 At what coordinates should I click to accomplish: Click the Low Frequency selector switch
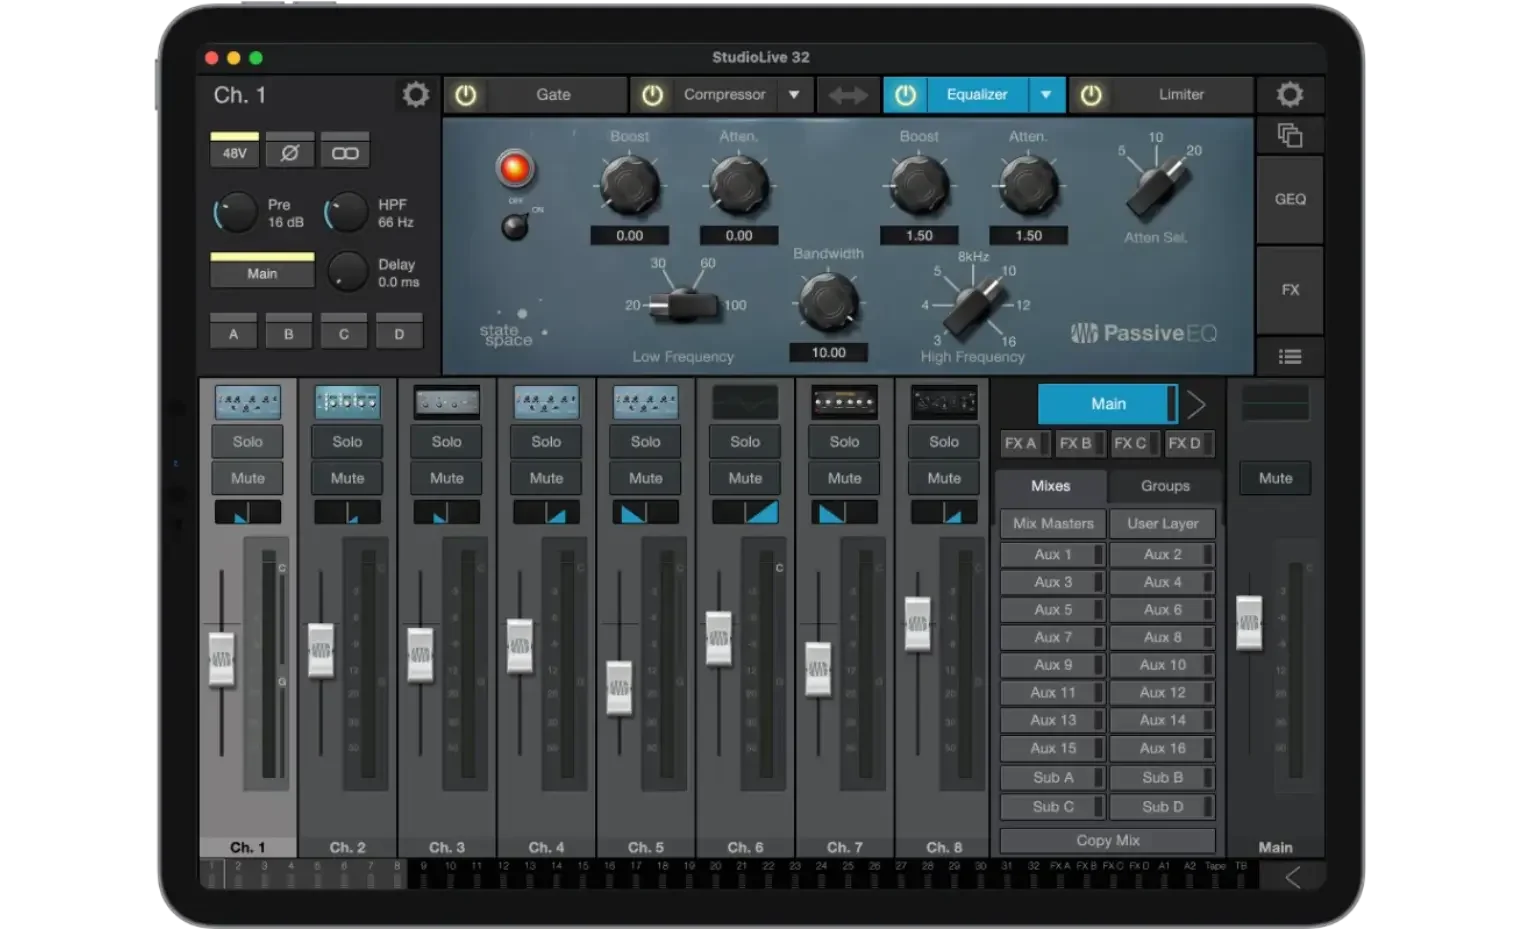tap(683, 305)
